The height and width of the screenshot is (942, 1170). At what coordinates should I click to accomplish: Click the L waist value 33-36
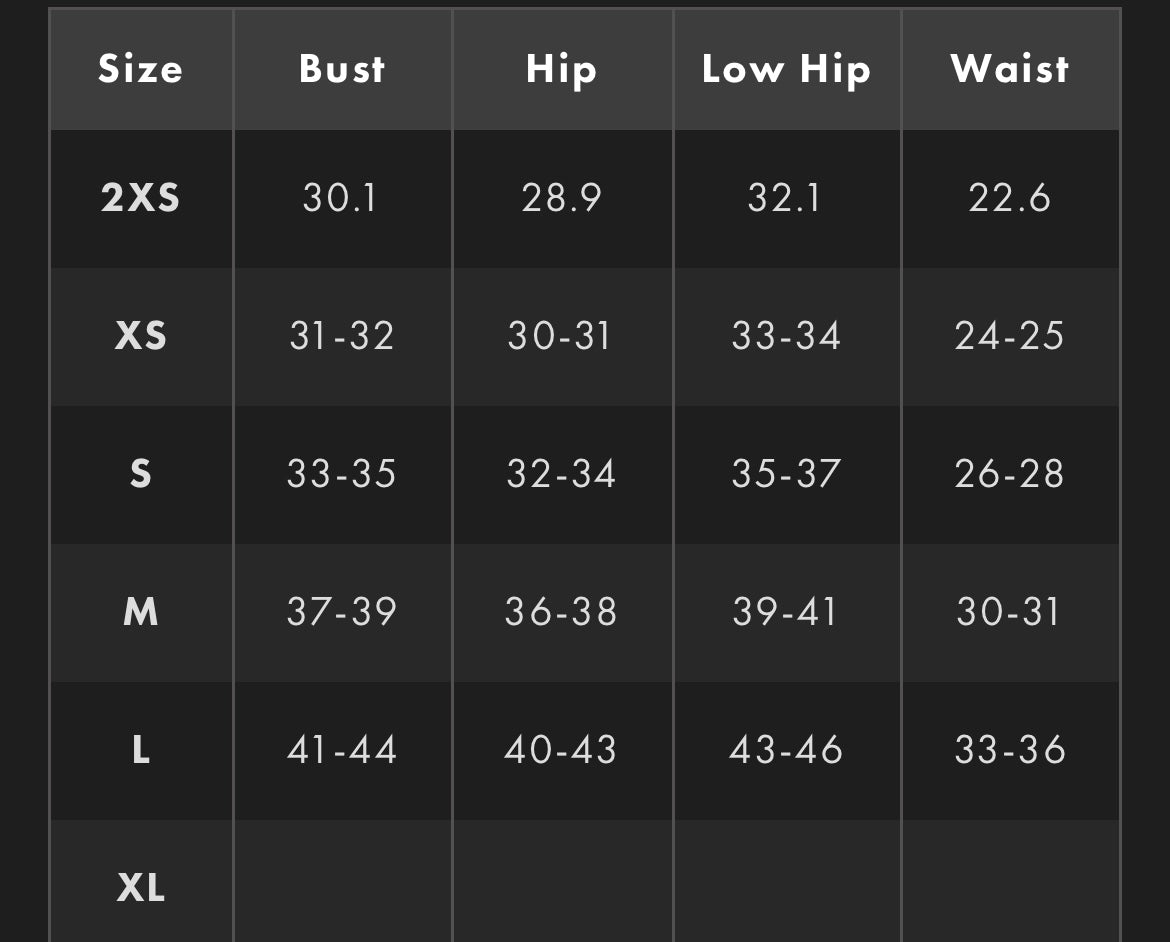click(1010, 749)
